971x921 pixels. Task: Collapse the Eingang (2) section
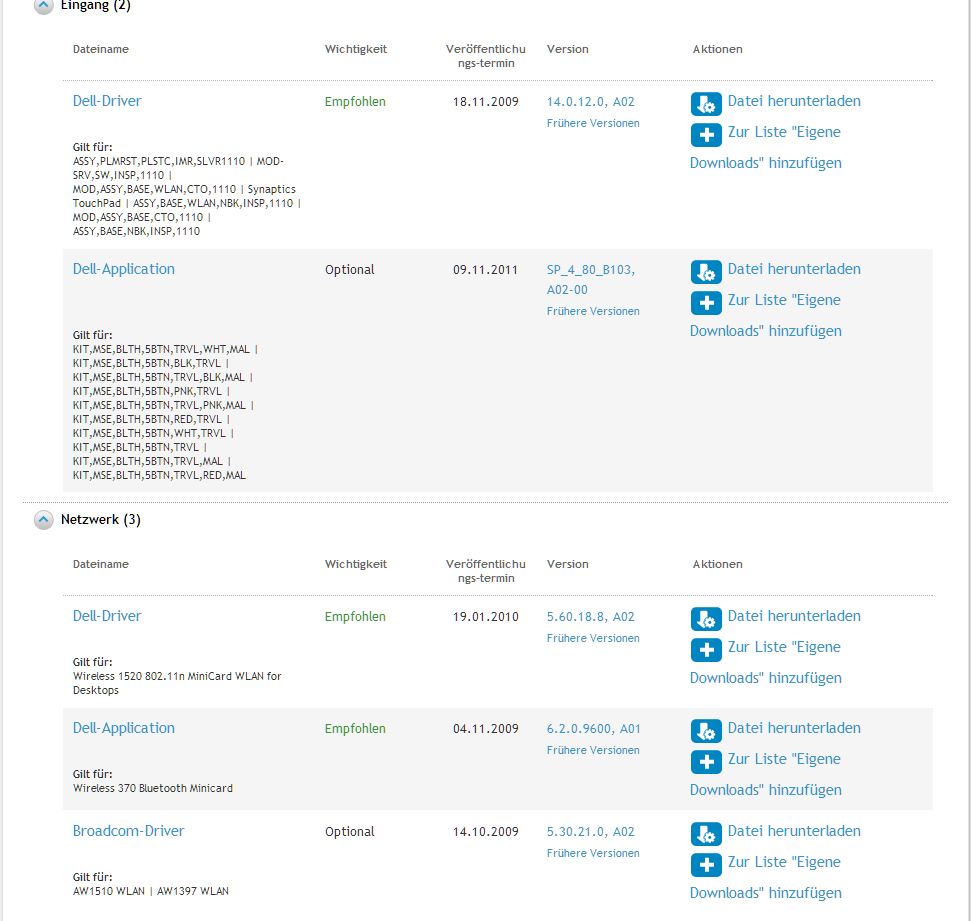pyautogui.click(x=43, y=6)
